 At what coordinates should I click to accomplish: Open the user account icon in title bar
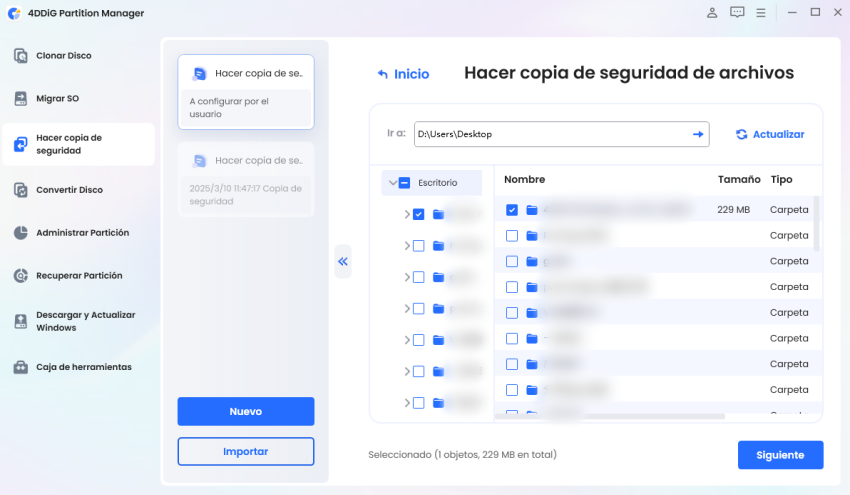[712, 12]
